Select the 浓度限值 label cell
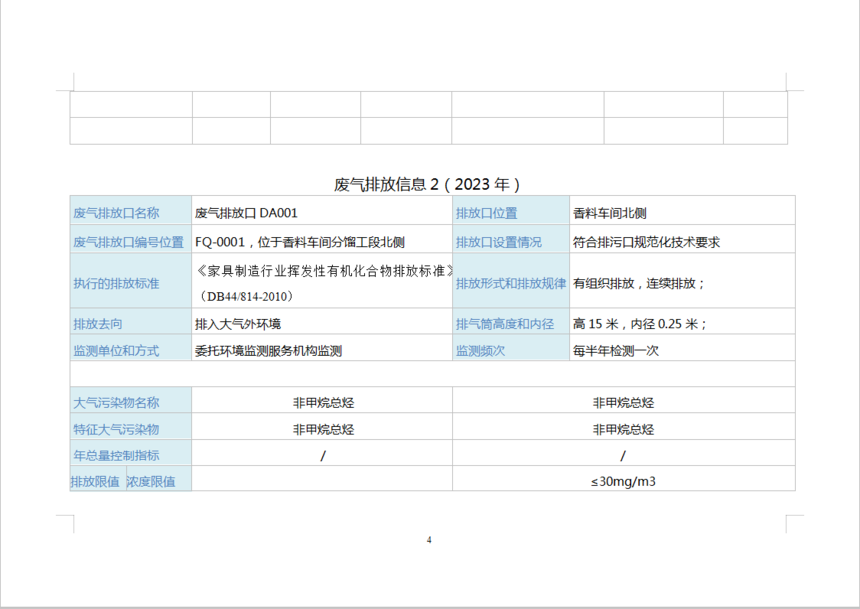This screenshot has width=860, height=609. click(x=151, y=481)
